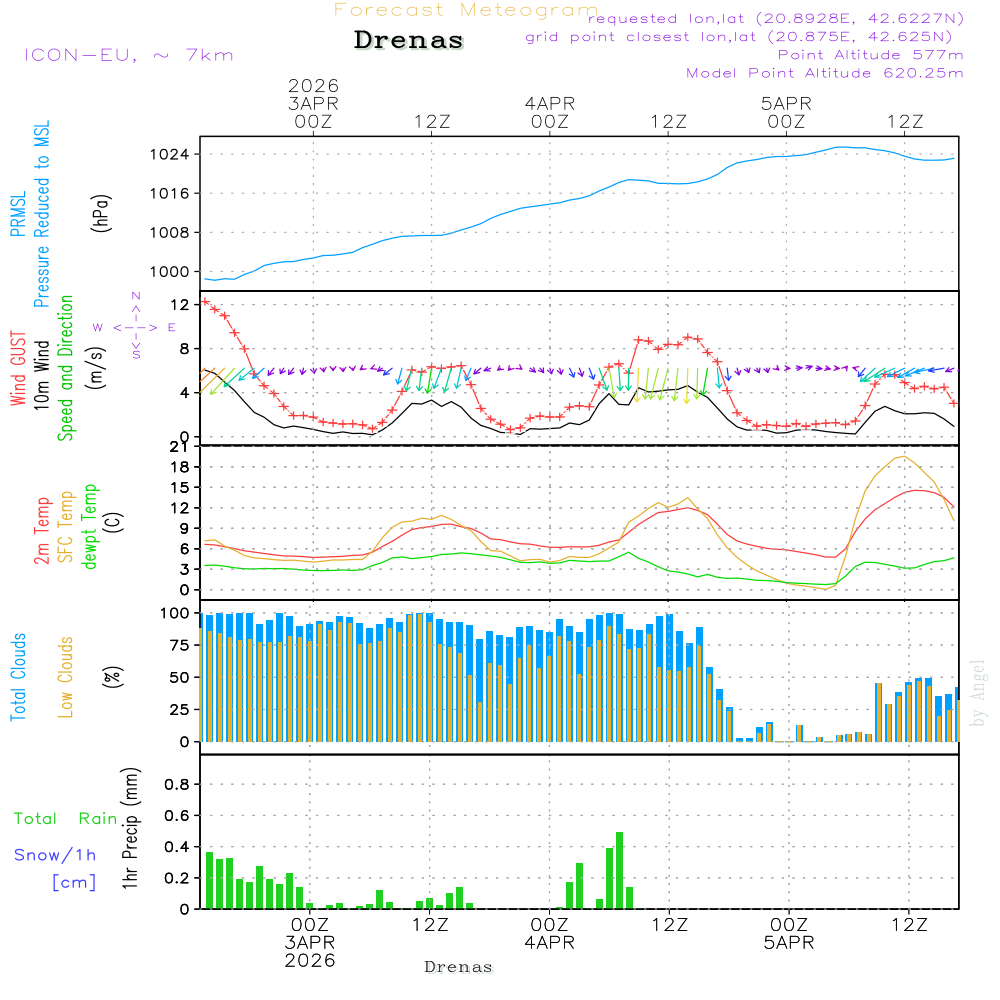Click the orange SFC Temp legend label

tap(66, 527)
